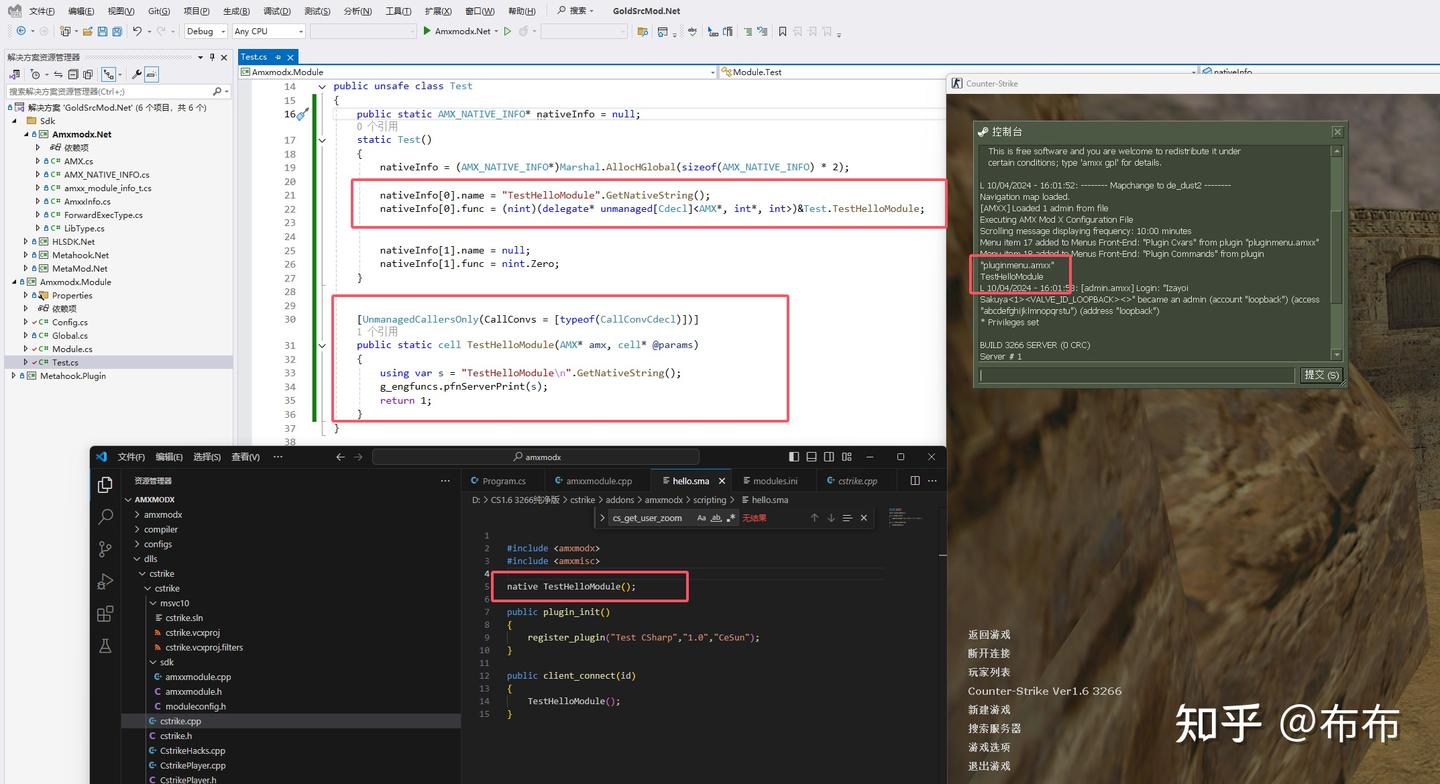Toggle Match Whole Word in find widget
Screen dimensions: 1440x784
(716, 518)
